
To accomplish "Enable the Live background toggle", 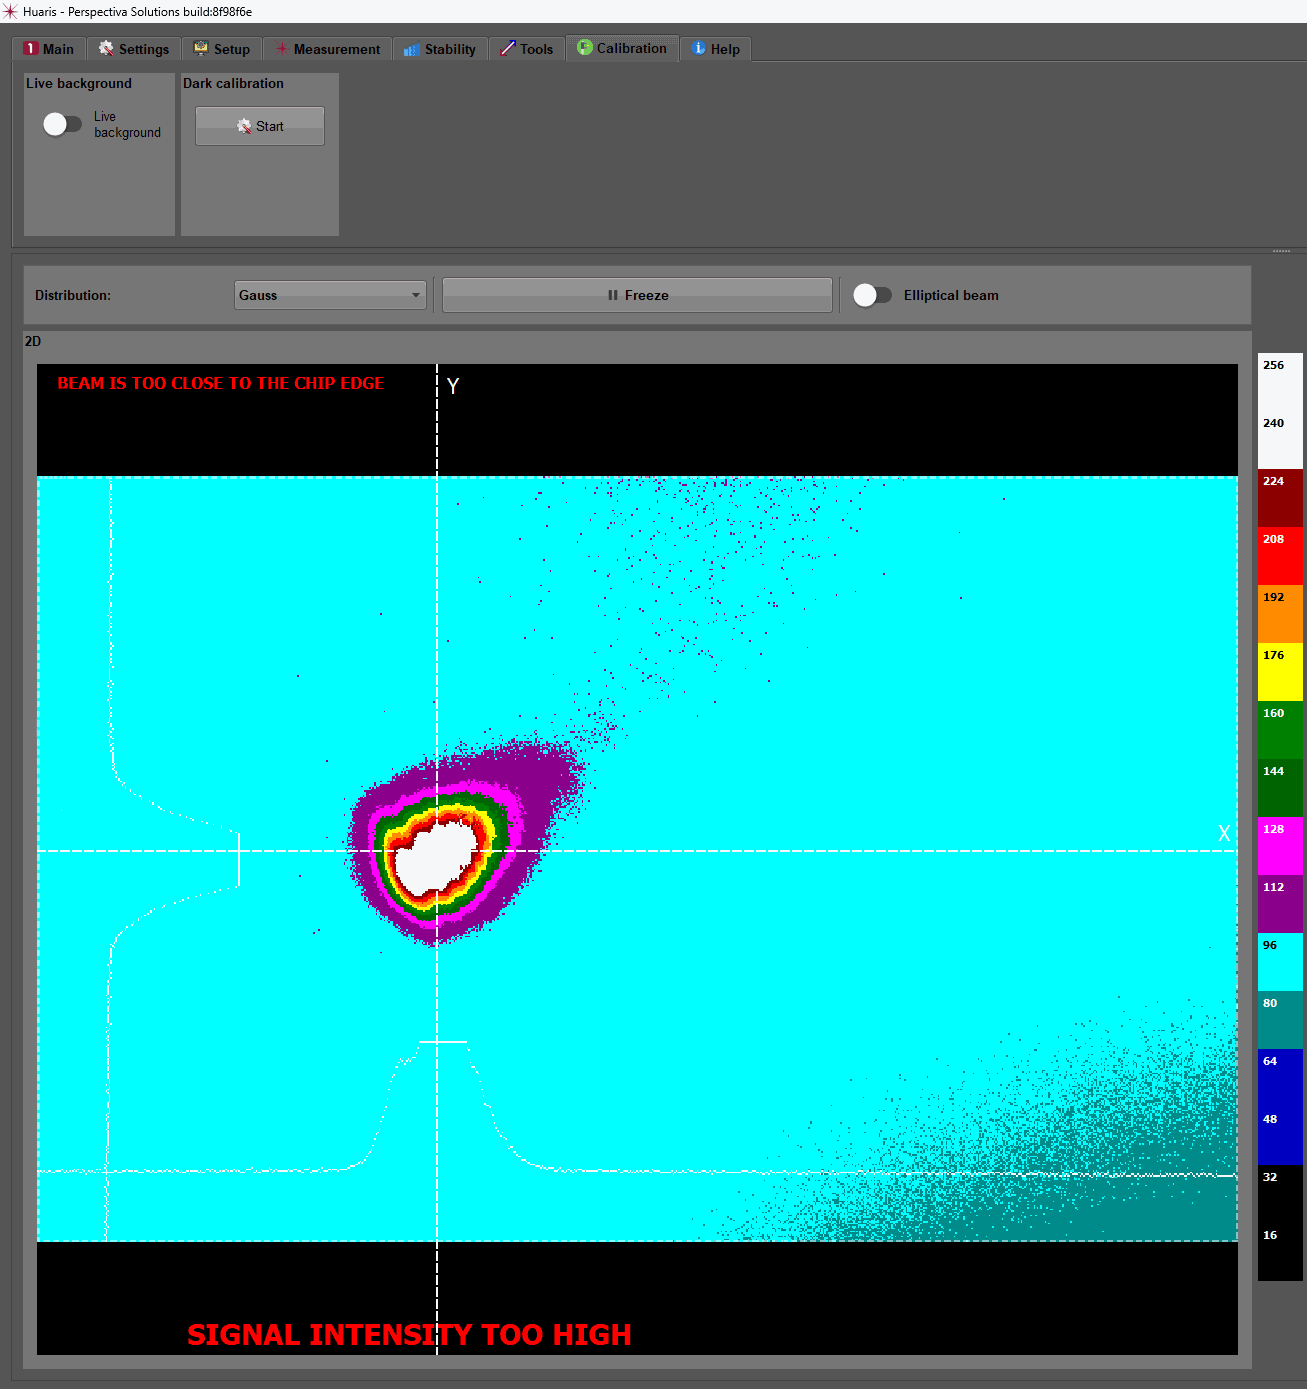I will 63,123.
